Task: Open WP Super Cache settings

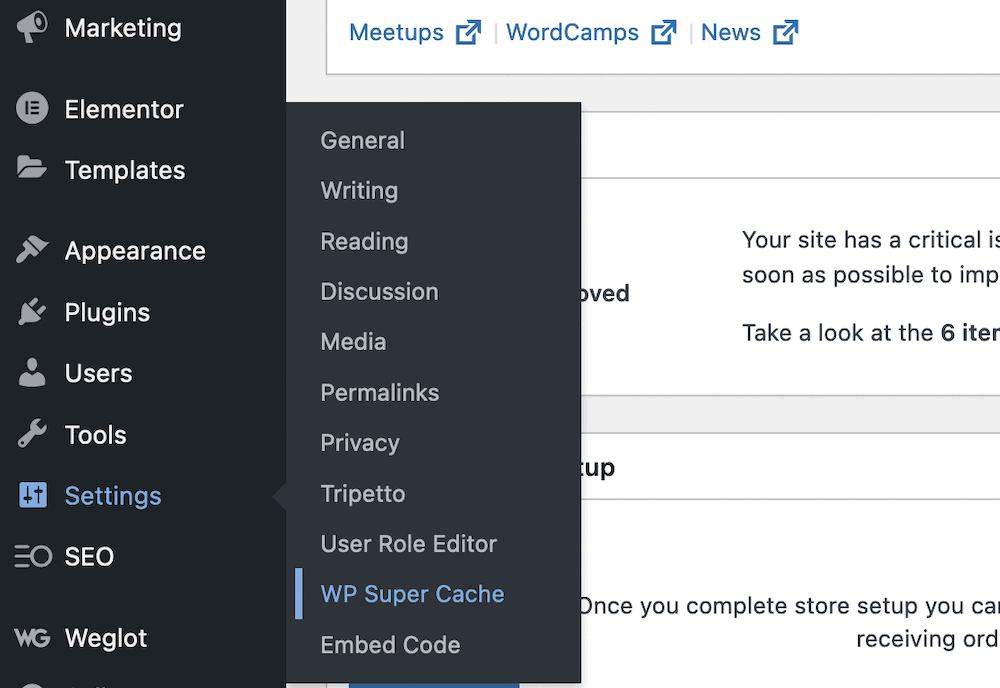Action: 412,594
